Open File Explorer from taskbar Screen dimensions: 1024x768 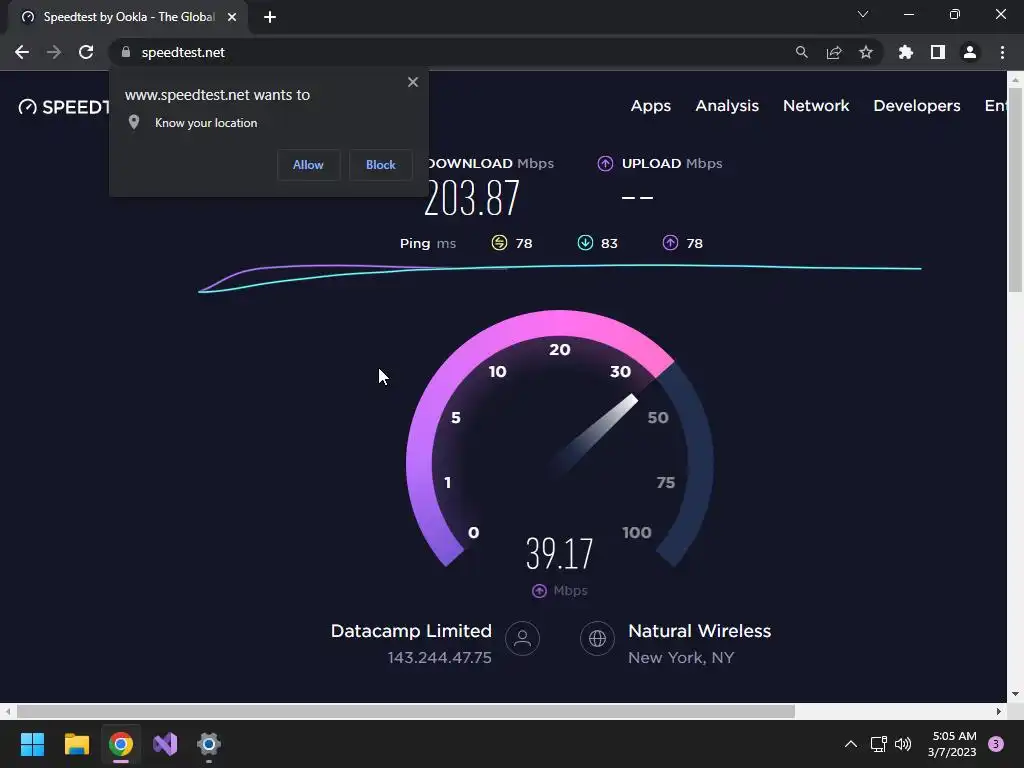76,744
